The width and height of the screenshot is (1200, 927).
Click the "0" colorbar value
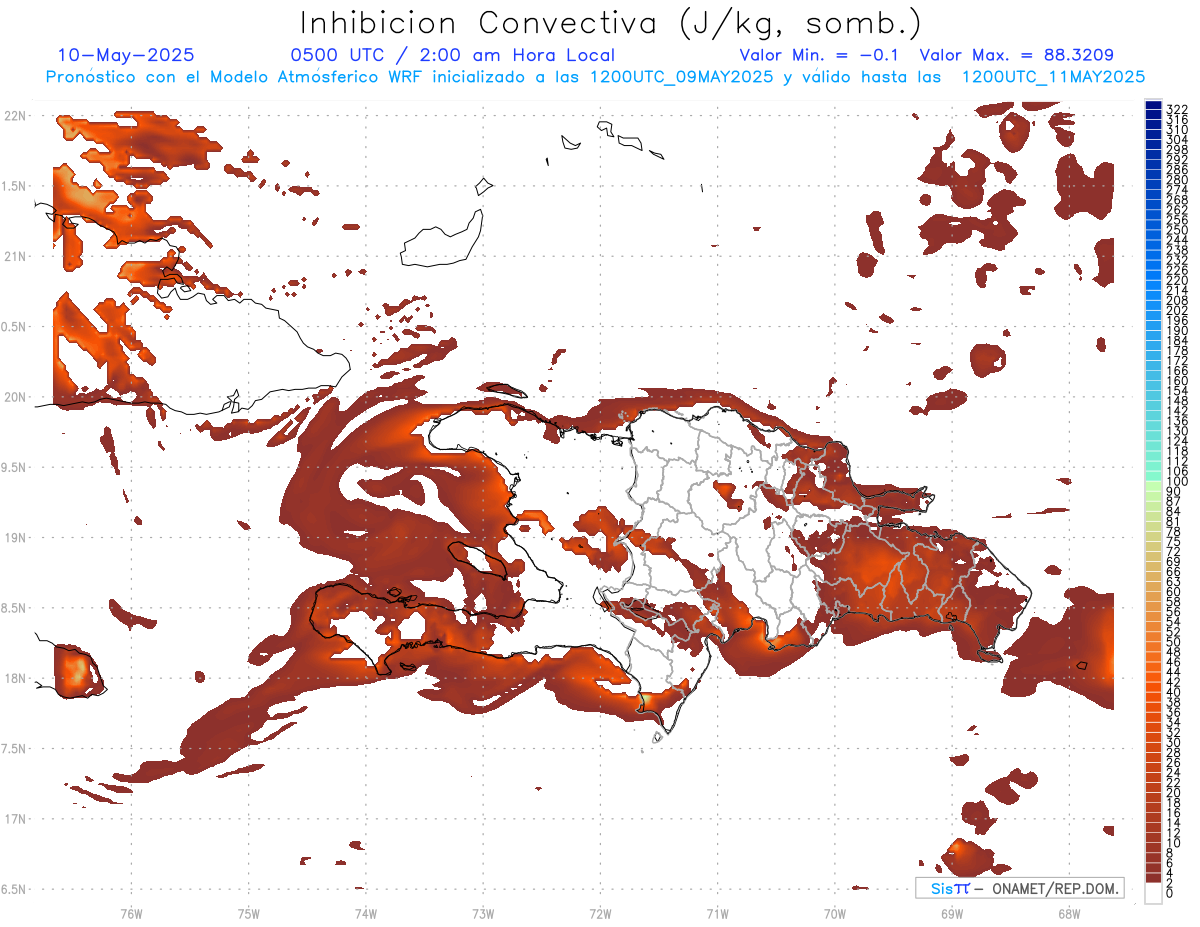click(1170, 891)
